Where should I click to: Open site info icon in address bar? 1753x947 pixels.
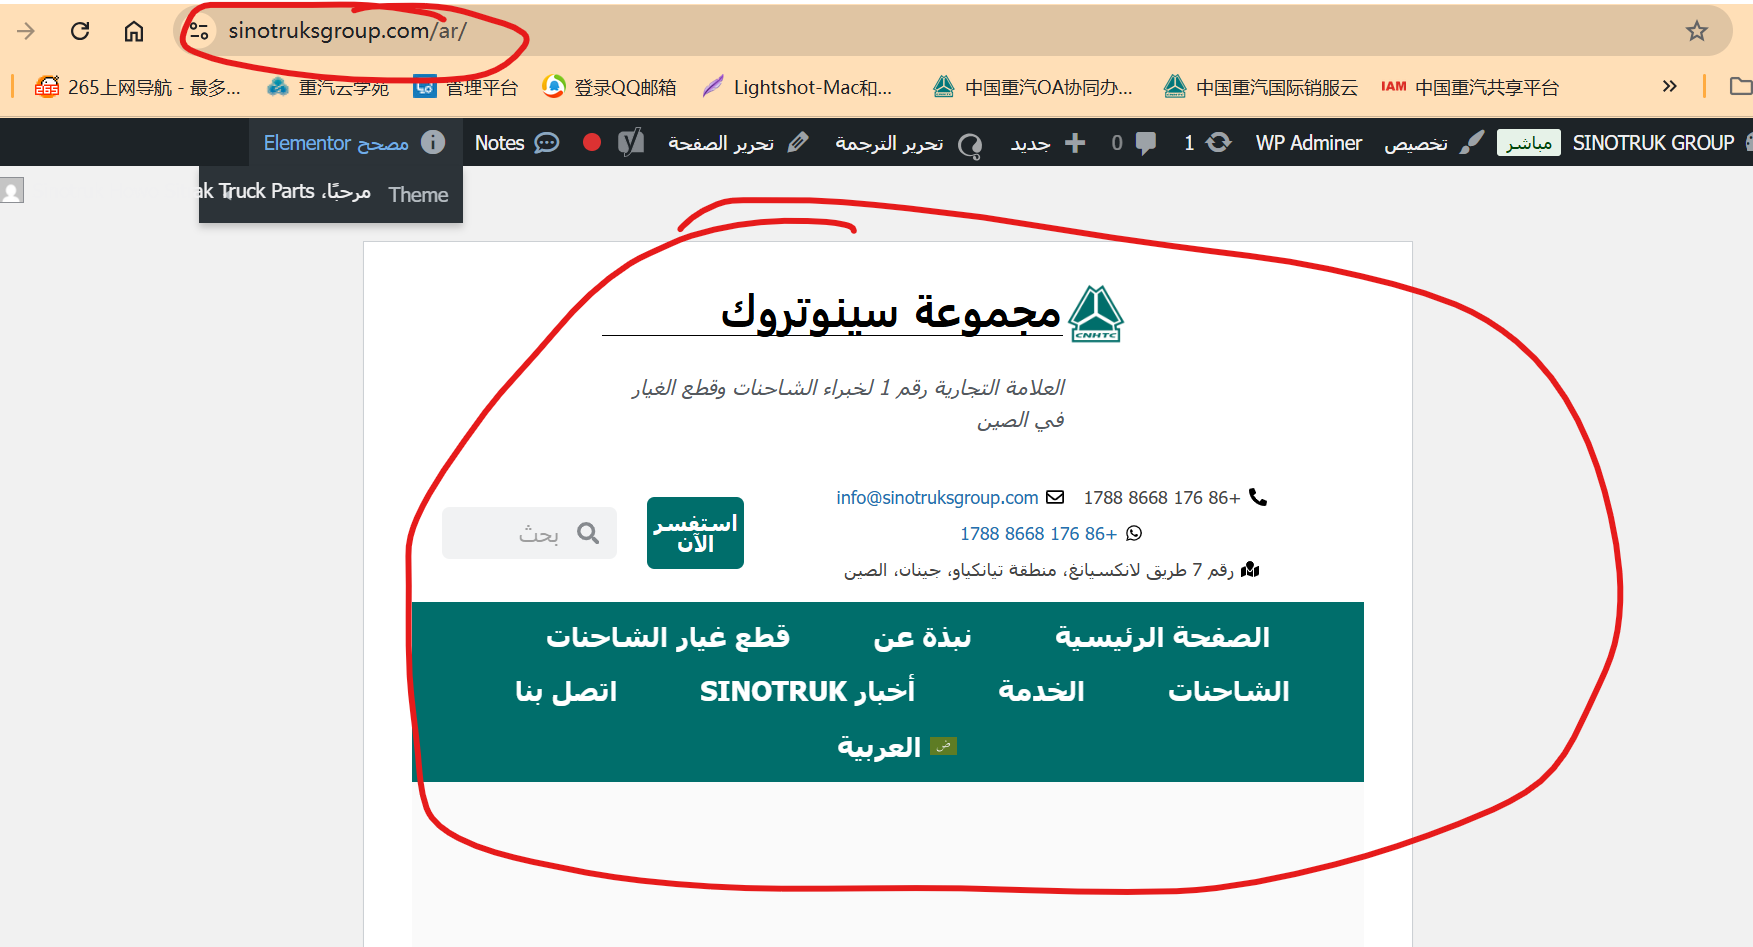[199, 31]
